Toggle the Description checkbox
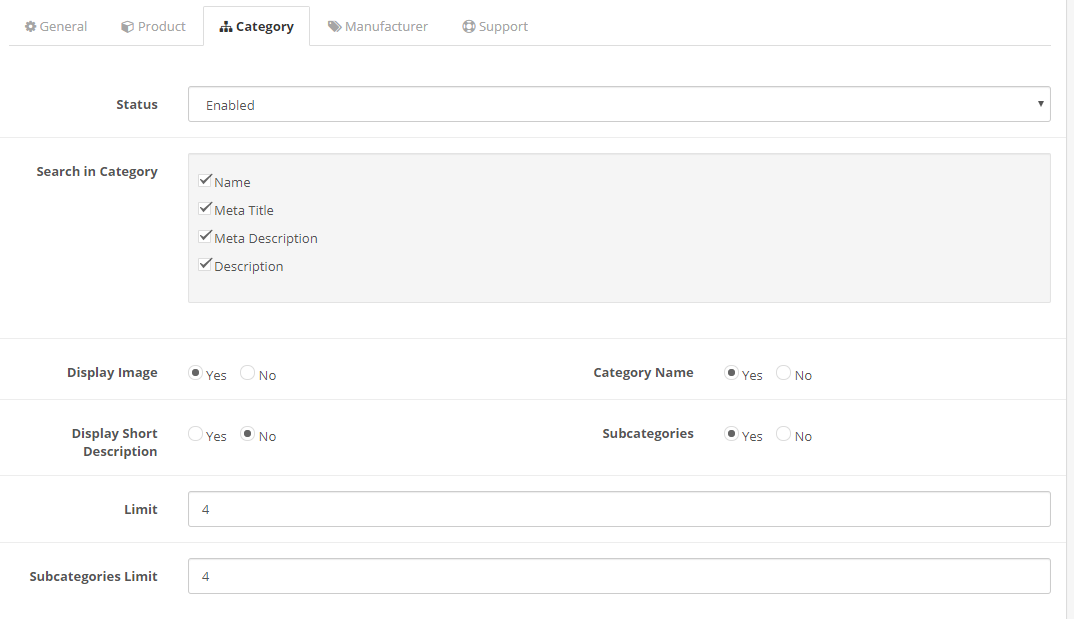This screenshot has width=1074, height=619. (x=205, y=265)
